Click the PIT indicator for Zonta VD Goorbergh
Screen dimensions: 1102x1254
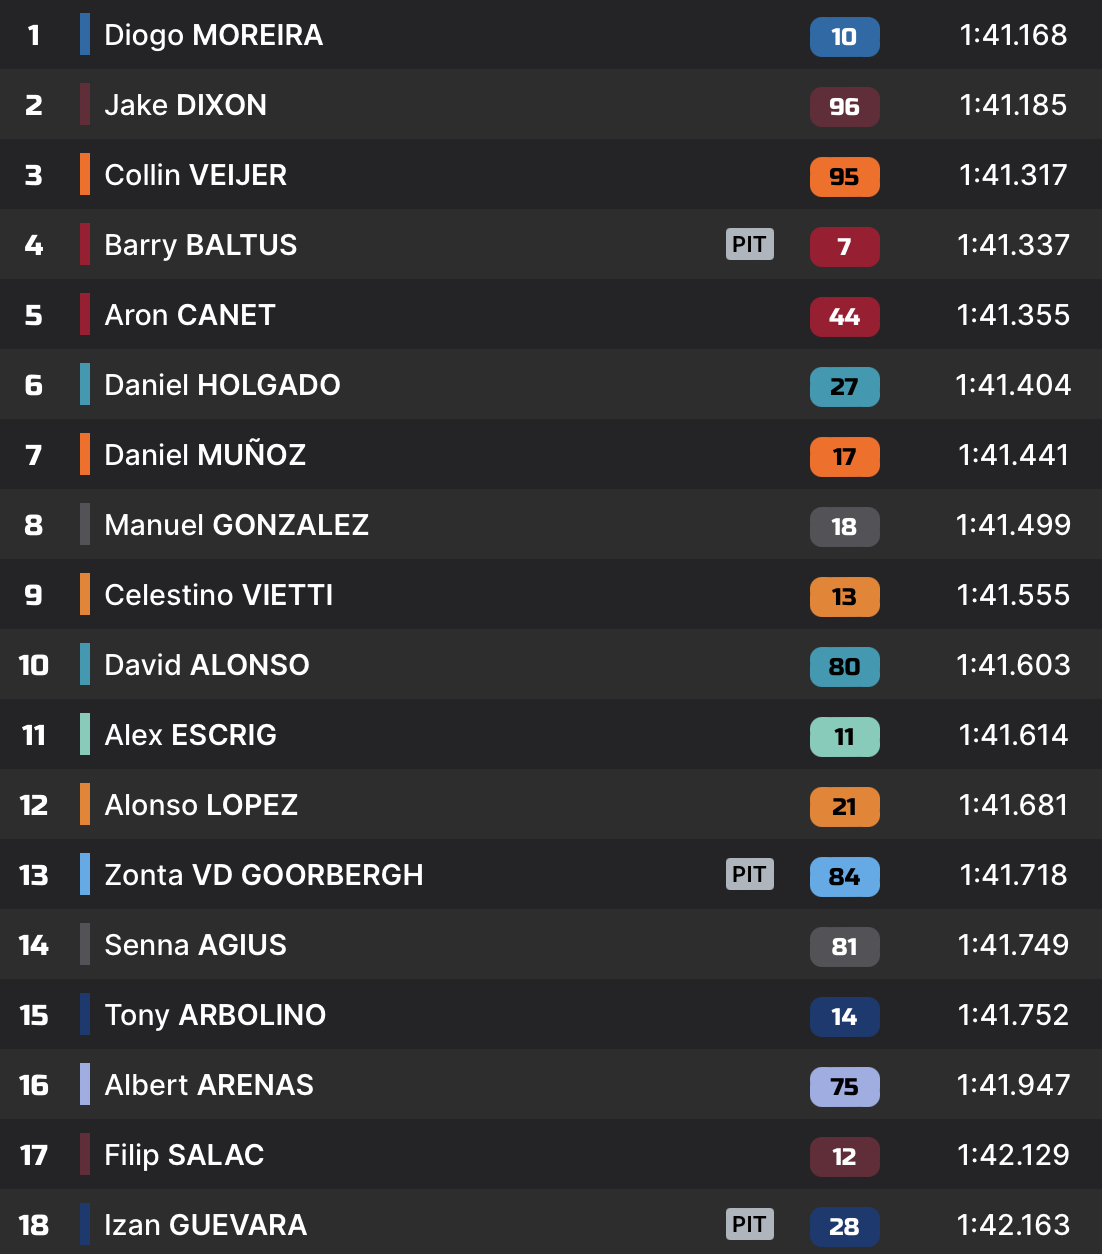tap(749, 874)
